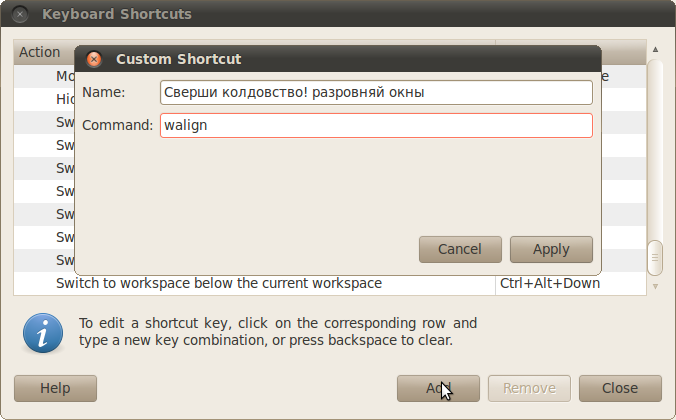The height and width of the screenshot is (420, 676).
Task: Click the scrollbar down arrow
Action: point(655,286)
